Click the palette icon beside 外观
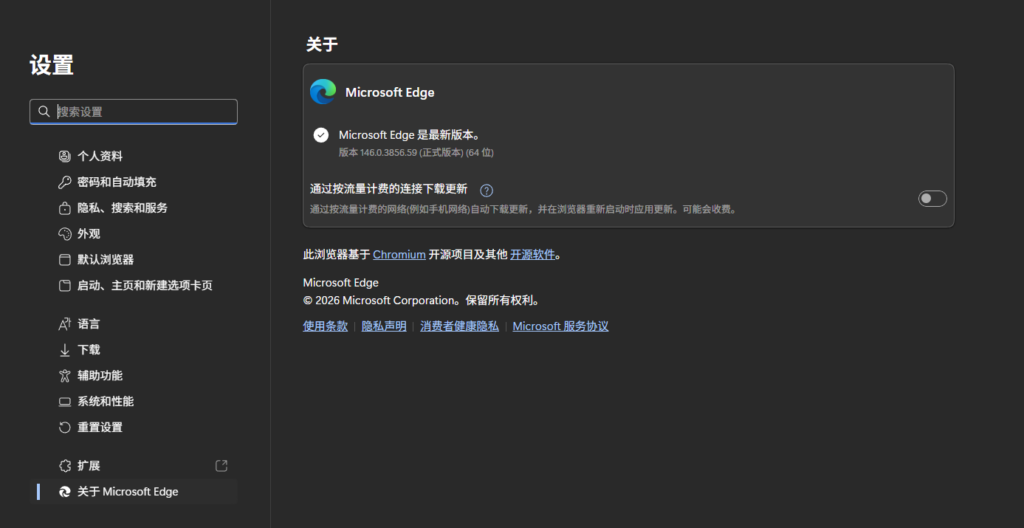This screenshot has width=1024, height=528. pyautogui.click(x=65, y=234)
